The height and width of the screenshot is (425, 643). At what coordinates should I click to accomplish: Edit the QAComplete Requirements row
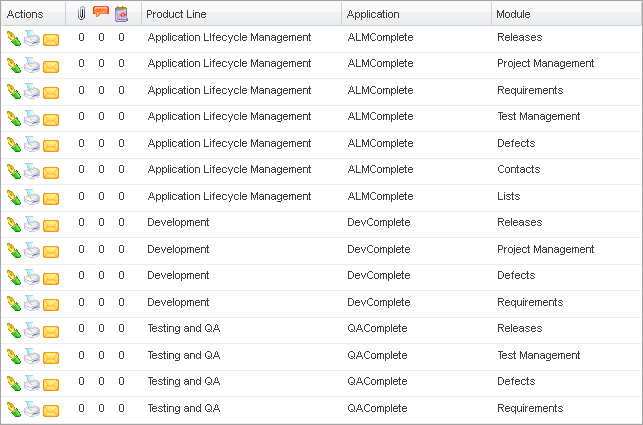pyautogui.click(x=14, y=410)
